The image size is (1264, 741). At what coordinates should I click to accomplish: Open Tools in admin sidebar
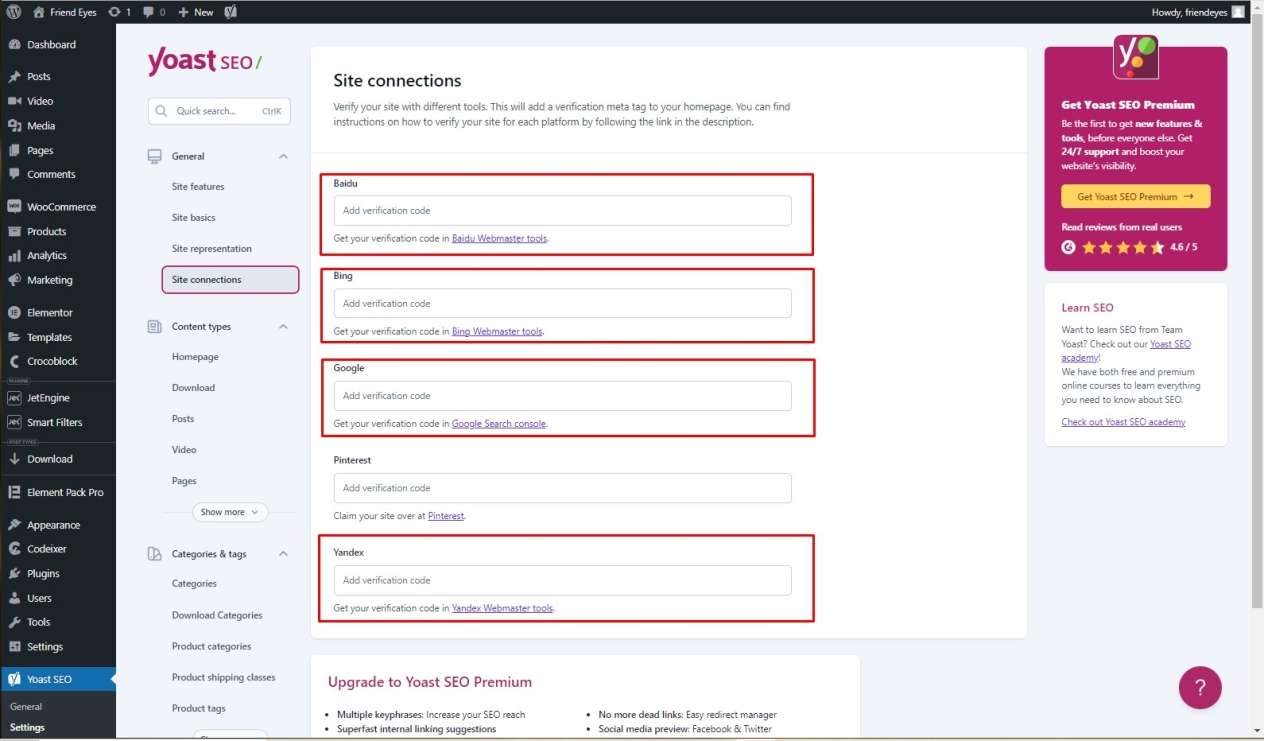[x=39, y=622]
